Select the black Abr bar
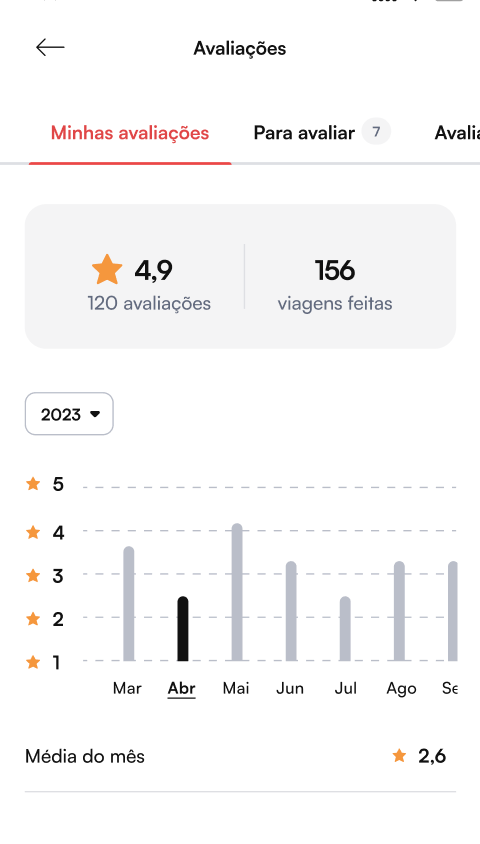Image resolution: width=480 pixels, height=844 pixels. [183, 629]
